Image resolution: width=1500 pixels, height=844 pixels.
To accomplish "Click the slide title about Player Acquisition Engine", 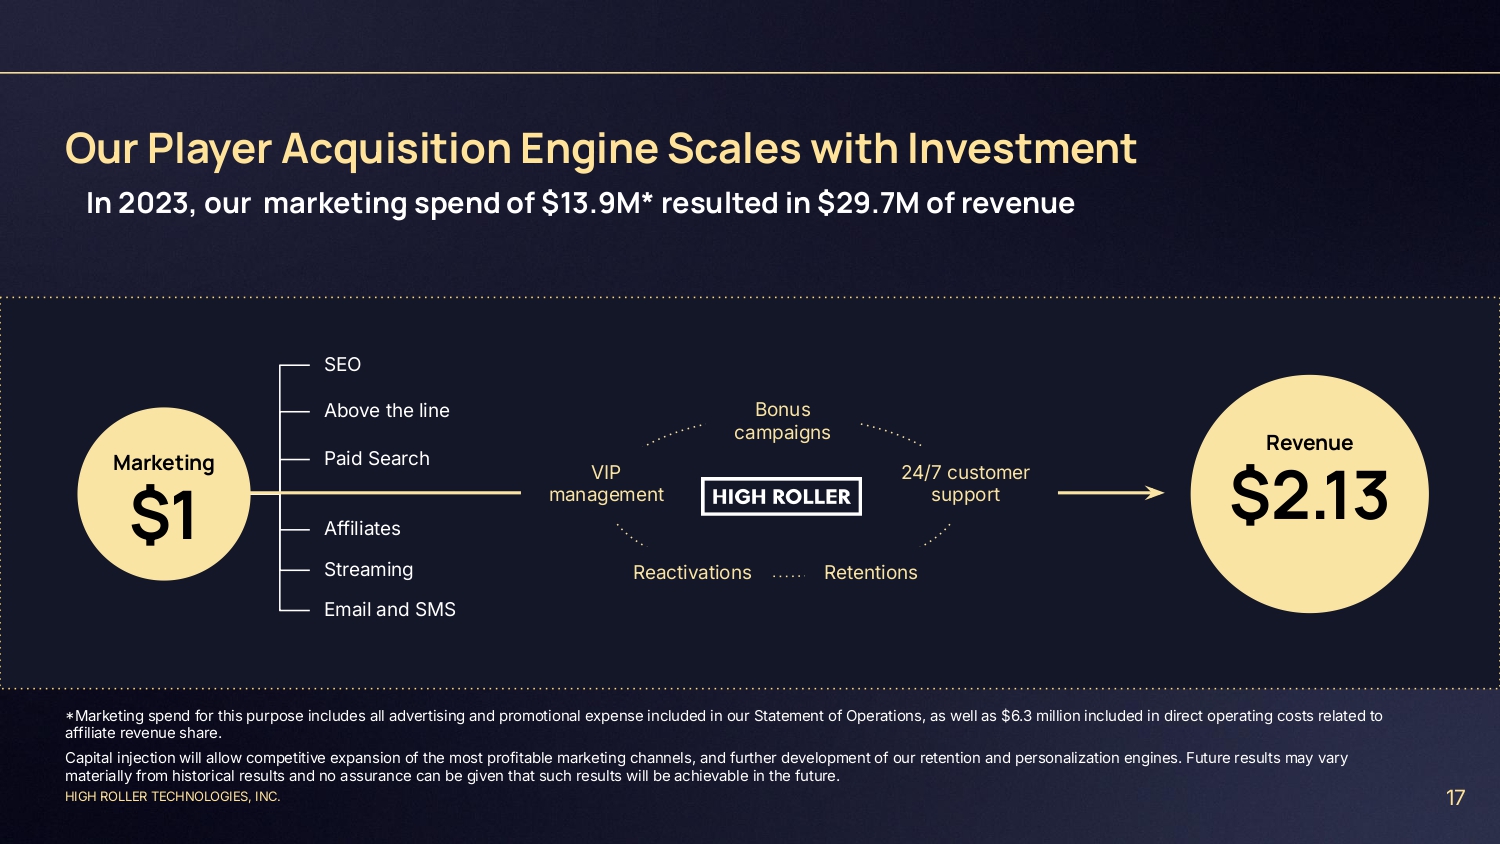I will [x=600, y=149].
